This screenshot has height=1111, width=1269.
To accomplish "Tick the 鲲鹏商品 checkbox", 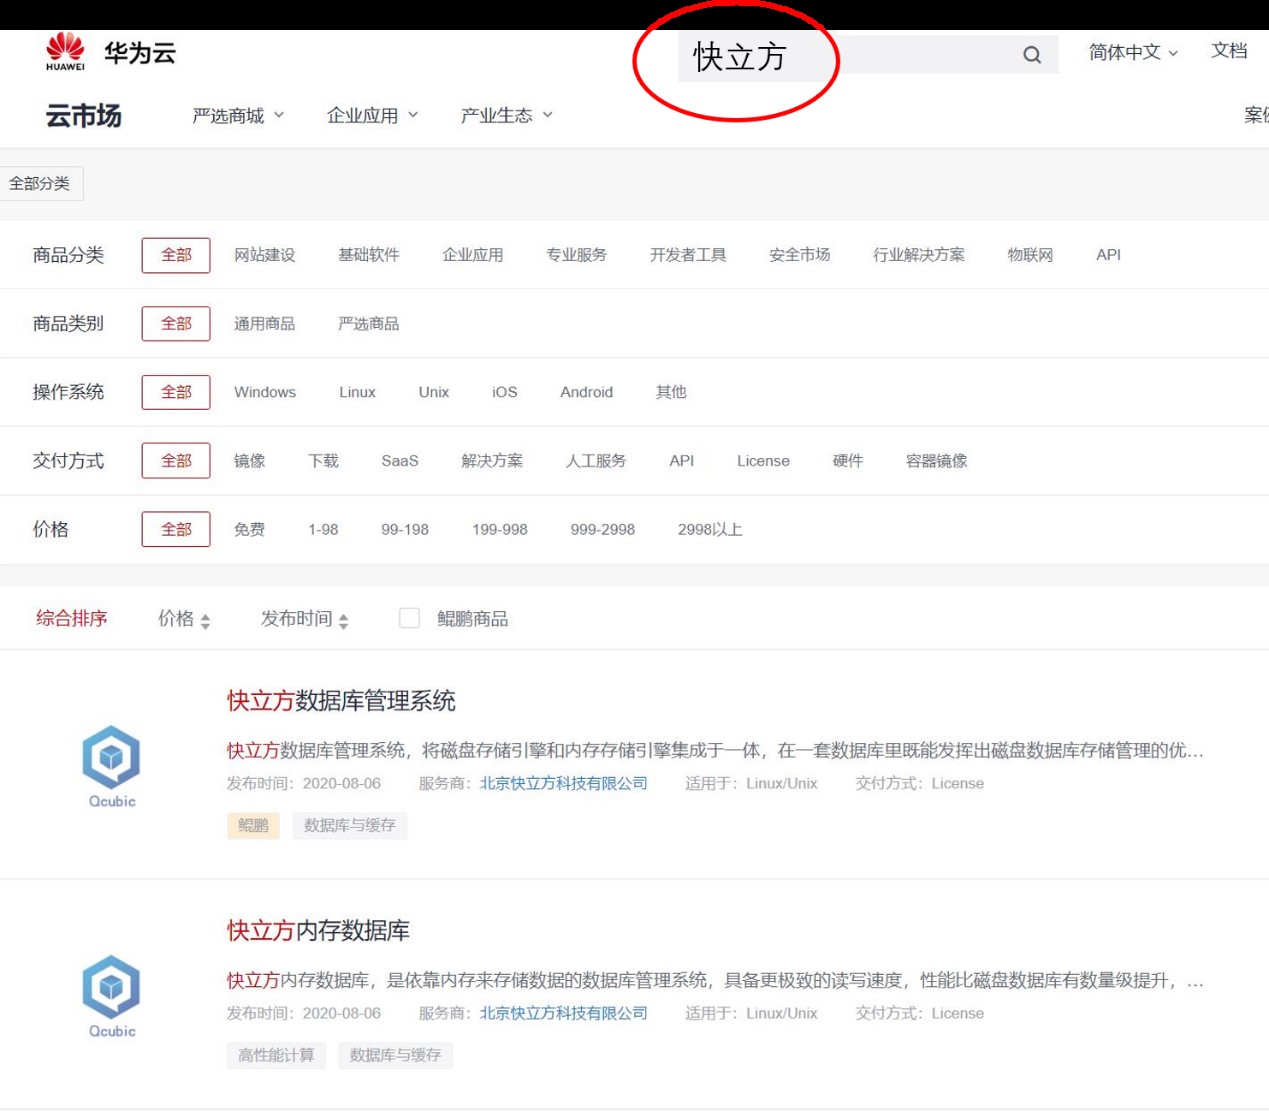I will (409, 618).
